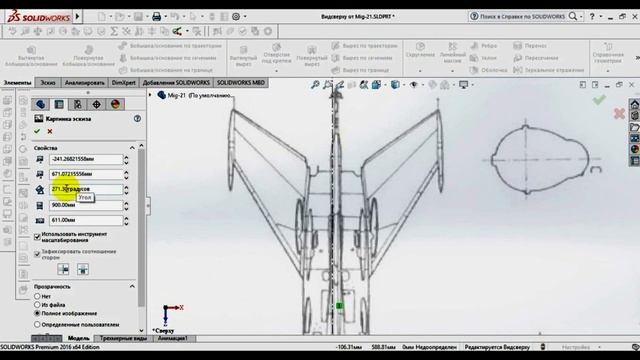640x360 pixels.
Task: Switch to SOLIDWORKS MBD tab
Action: (x=241, y=83)
